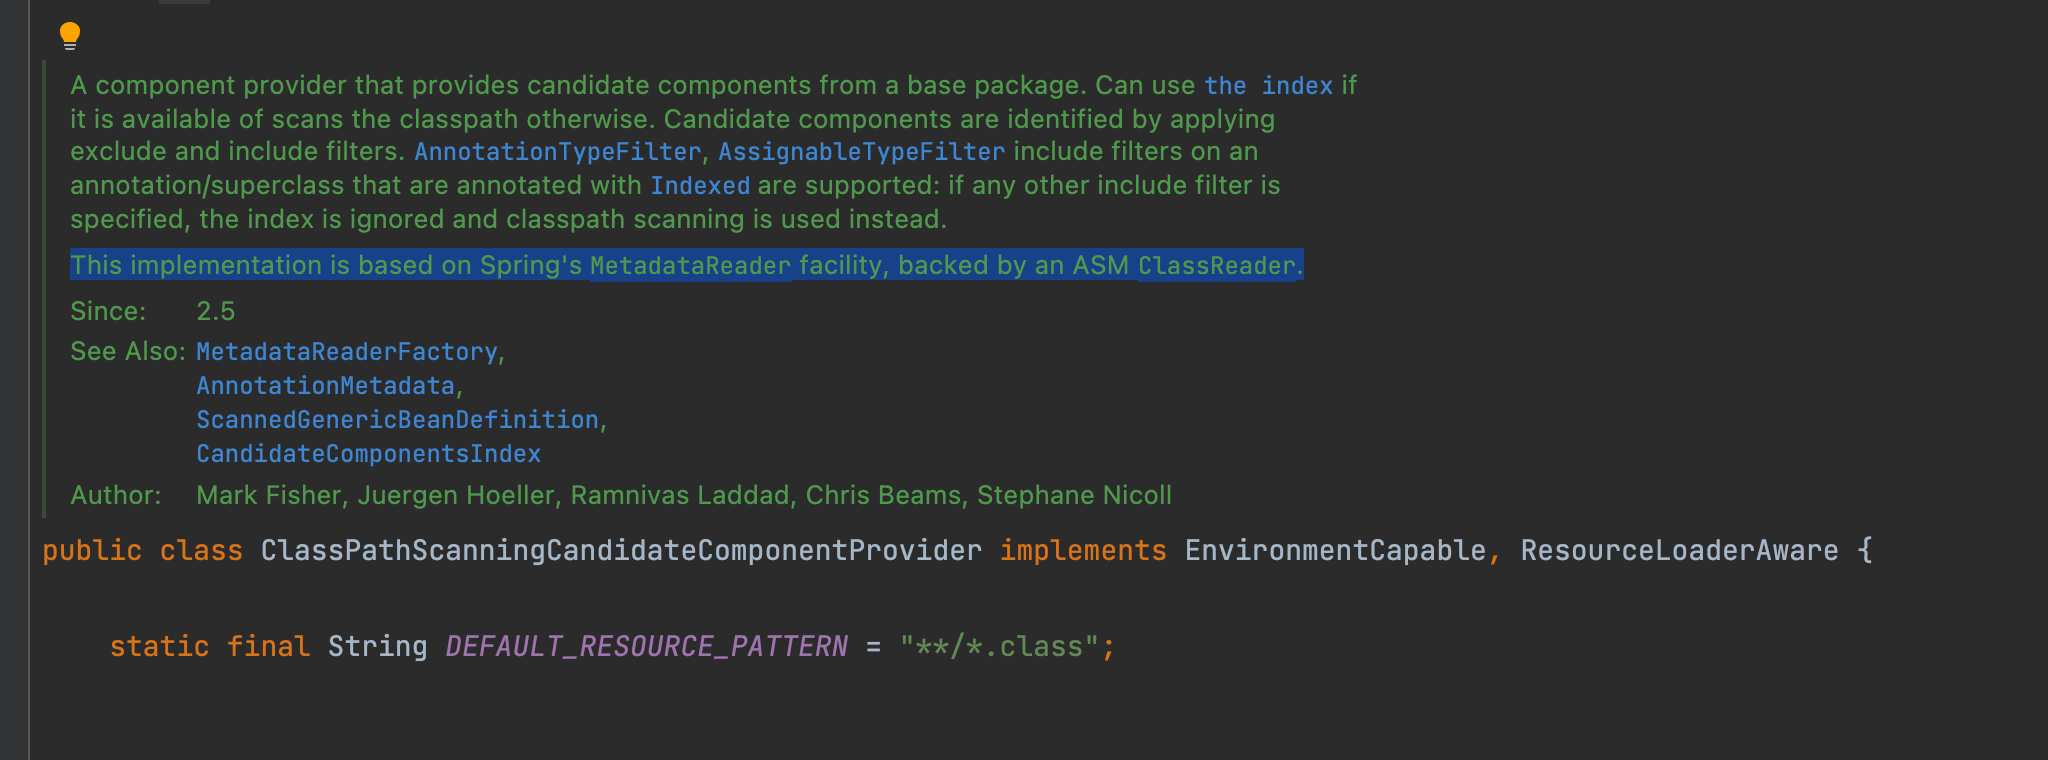Image resolution: width=2048 pixels, height=760 pixels.
Task: Click the yellow lightbulb intention icon
Action: (69, 36)
